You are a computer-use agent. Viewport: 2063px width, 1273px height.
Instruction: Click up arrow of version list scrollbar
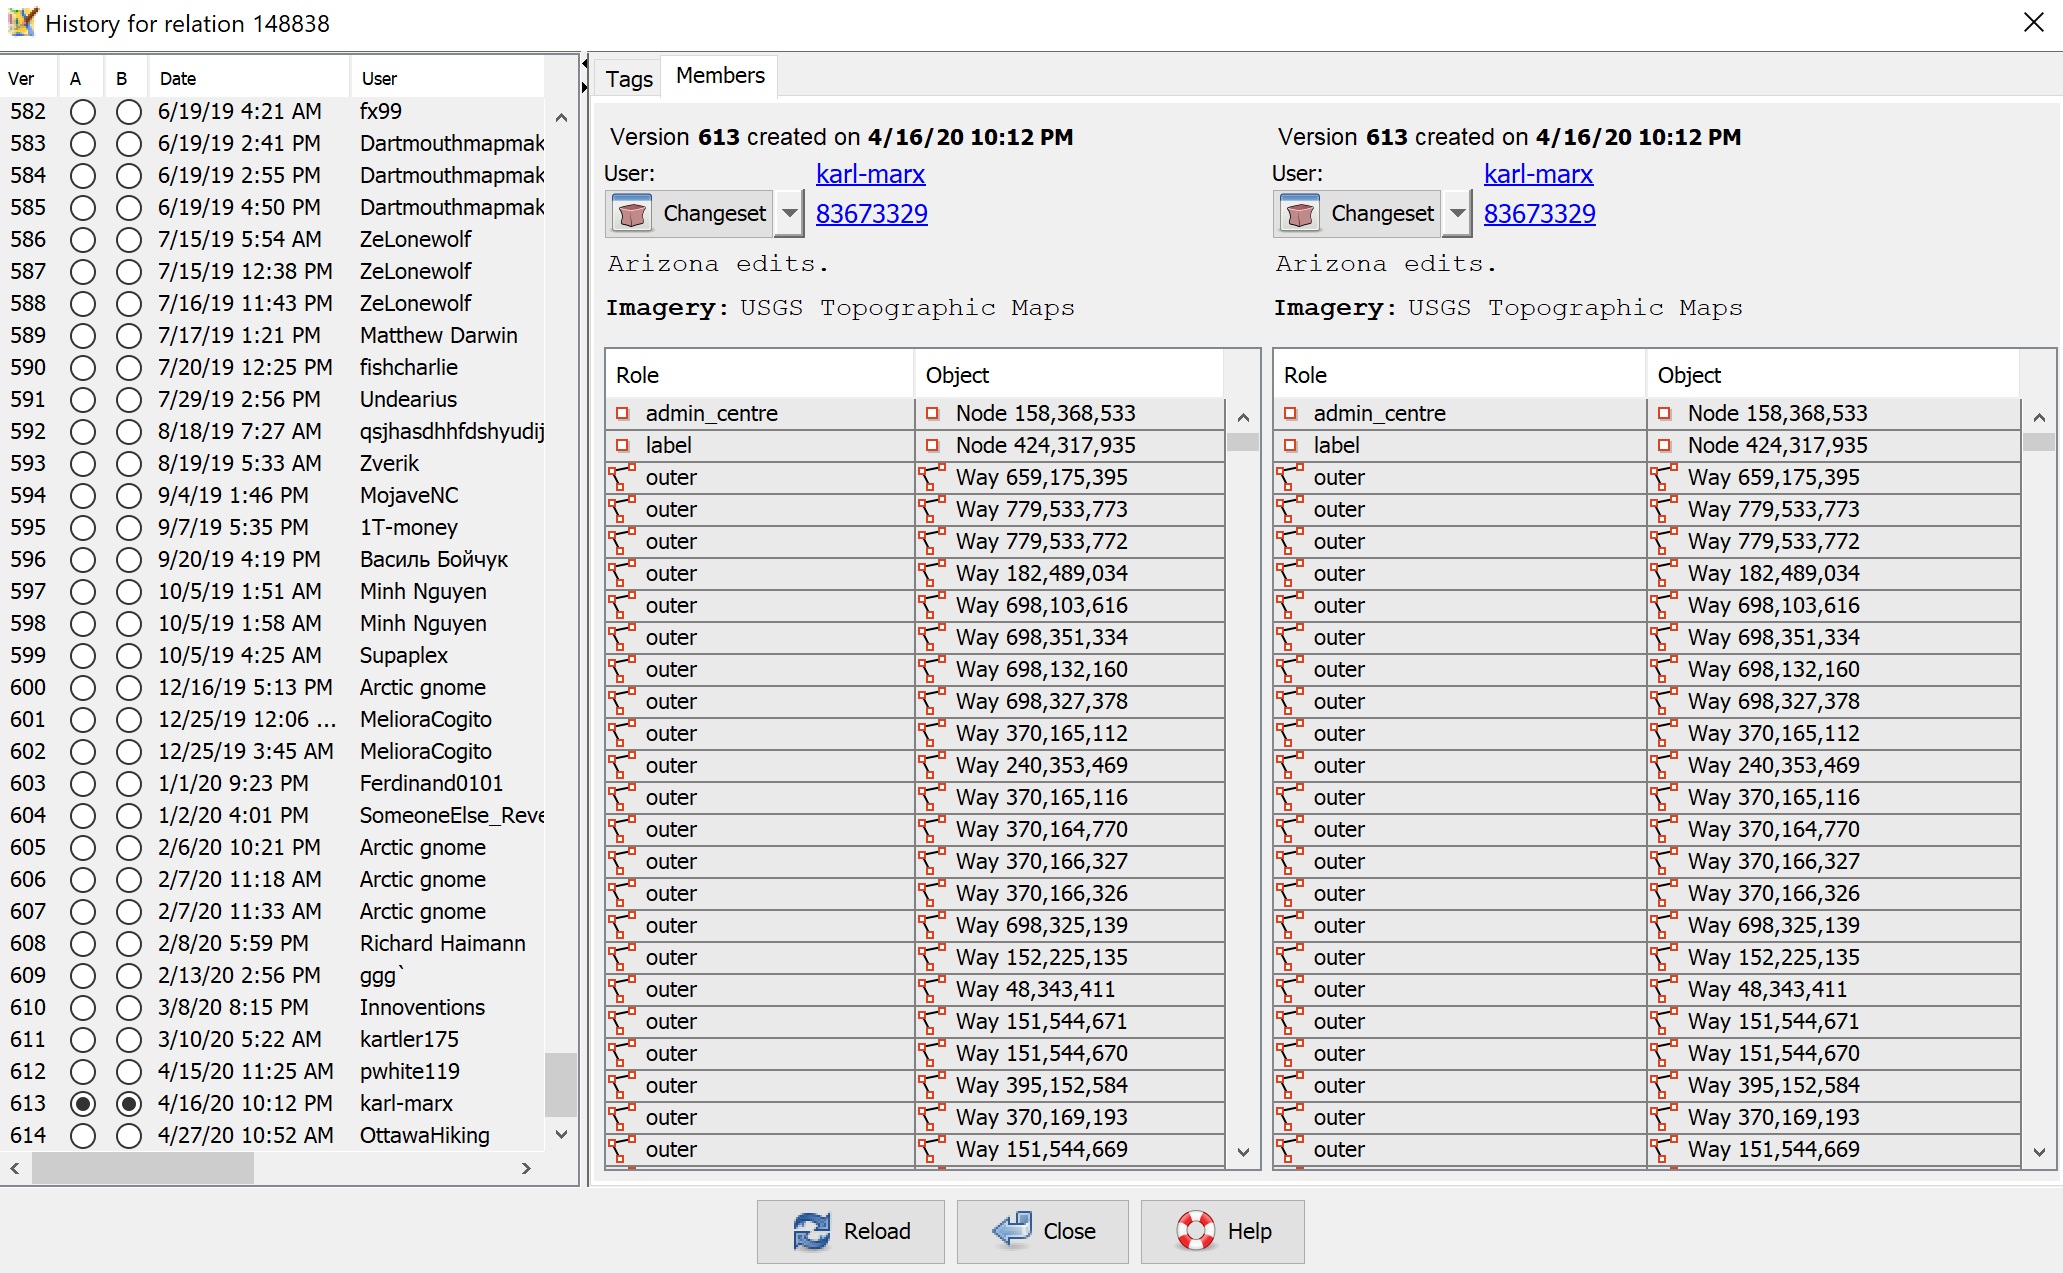[561, 117]
